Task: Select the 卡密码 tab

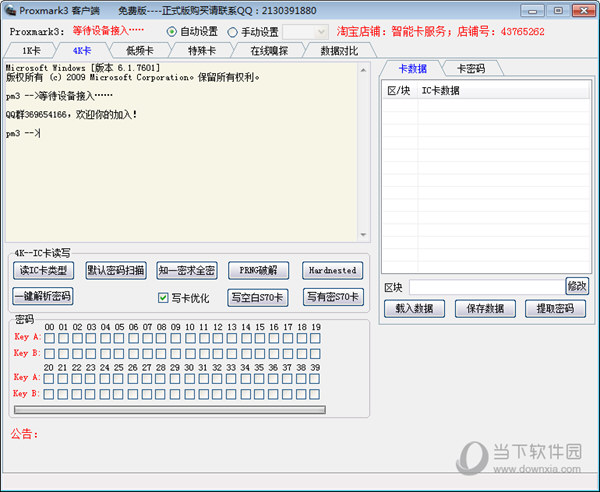Action: pos(471,69)
